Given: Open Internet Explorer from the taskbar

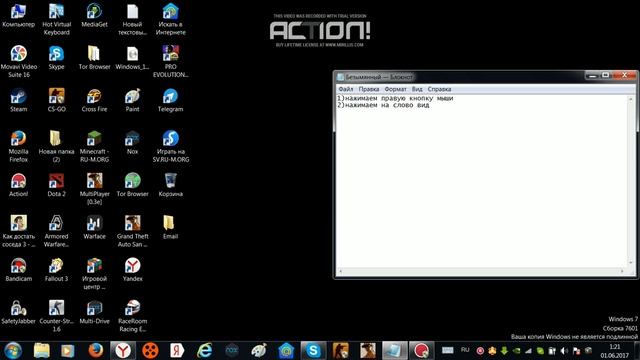Looking at the screenshot, I should [204, 351].
